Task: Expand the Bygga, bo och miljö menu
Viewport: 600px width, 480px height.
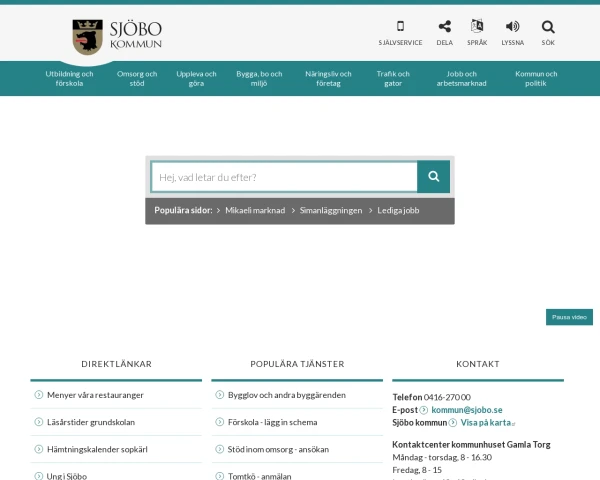Action: (x=259, y=78)
